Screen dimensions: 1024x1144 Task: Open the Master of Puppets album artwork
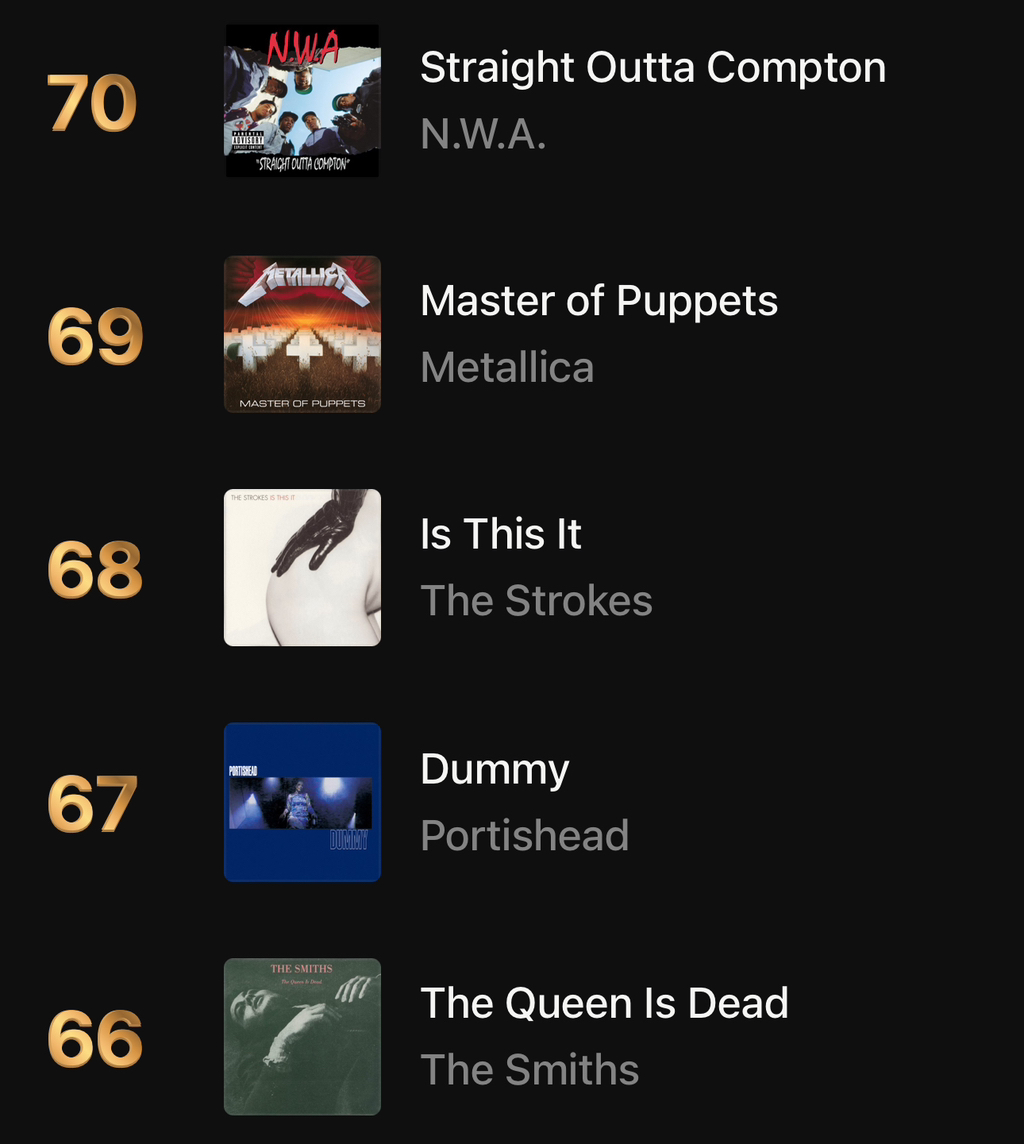302,334
